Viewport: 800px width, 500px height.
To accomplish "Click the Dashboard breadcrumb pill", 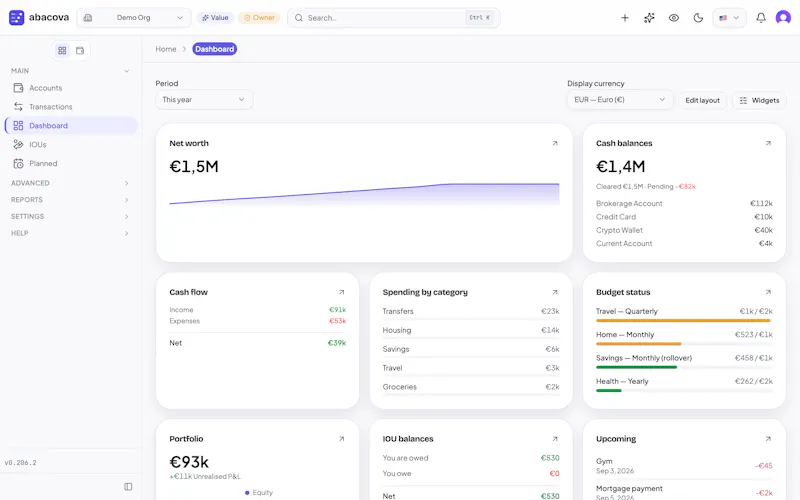I will pyautogui.click(x=214, y=49).
